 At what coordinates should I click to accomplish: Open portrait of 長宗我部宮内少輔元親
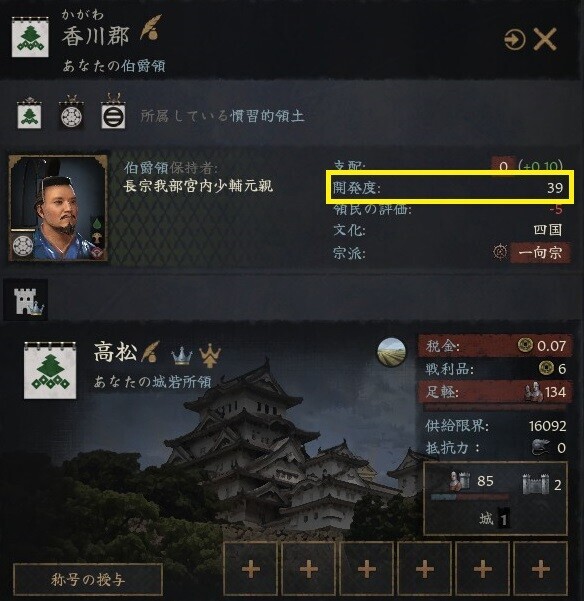[58, 208]
